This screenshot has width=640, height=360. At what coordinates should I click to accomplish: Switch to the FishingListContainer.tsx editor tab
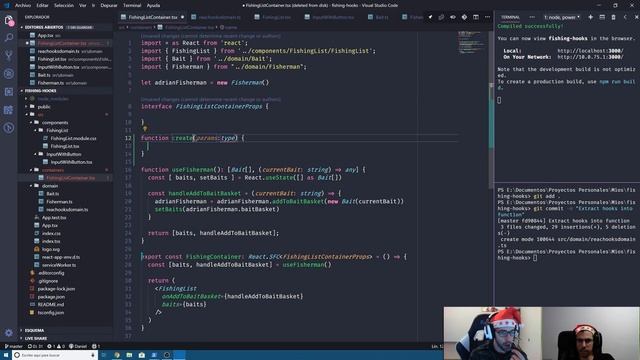tap(152, 17)
